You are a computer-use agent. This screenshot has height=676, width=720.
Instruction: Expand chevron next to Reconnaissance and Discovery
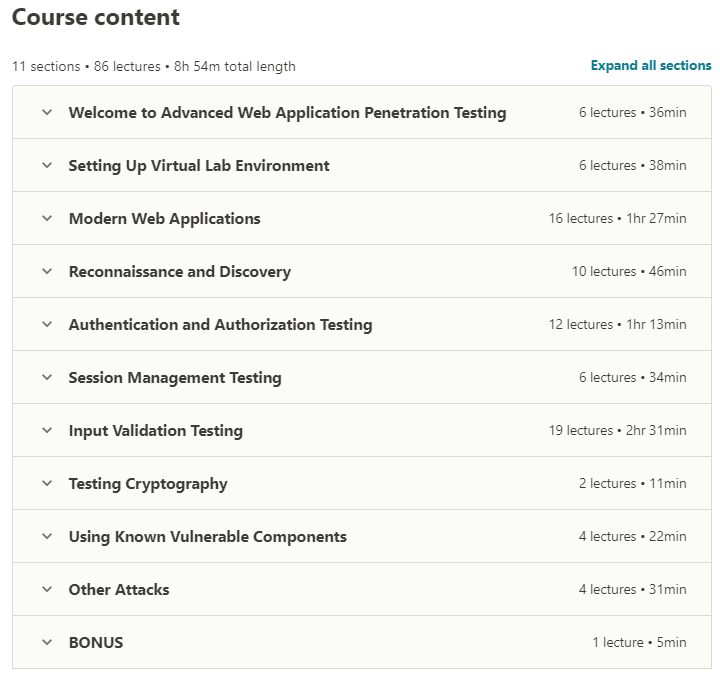47,272
